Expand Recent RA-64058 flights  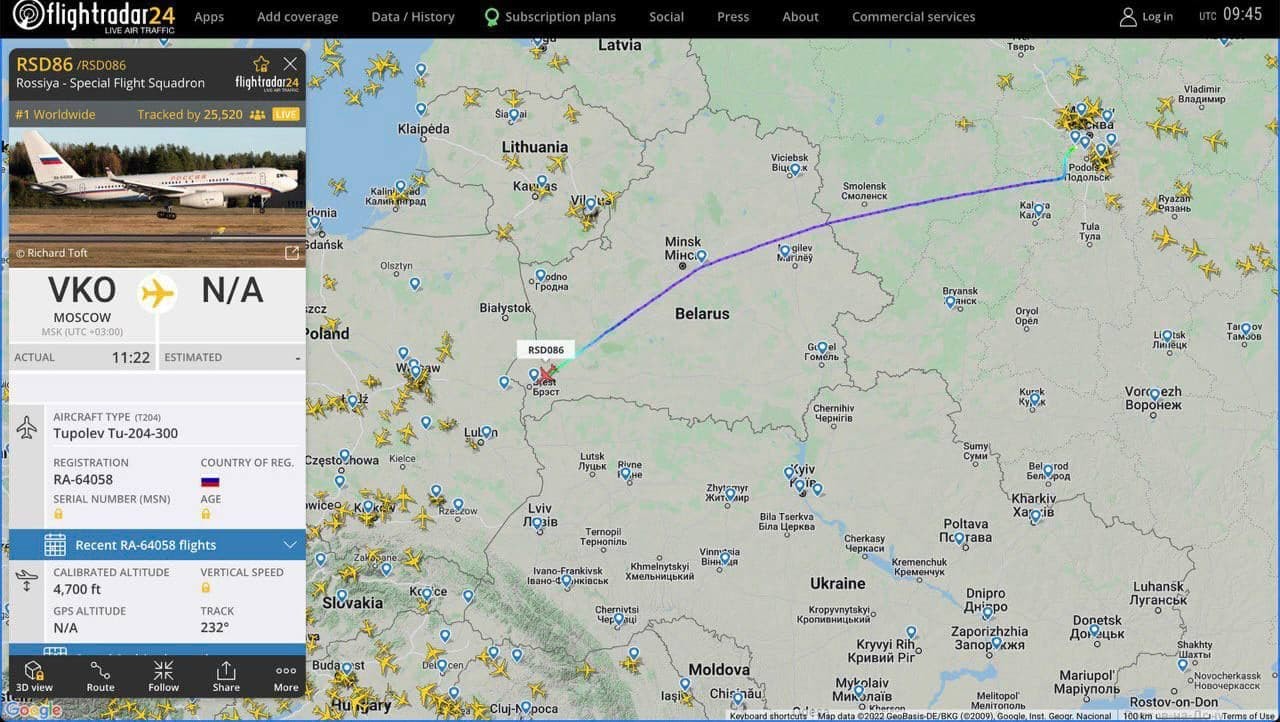(x=157, y=545)
